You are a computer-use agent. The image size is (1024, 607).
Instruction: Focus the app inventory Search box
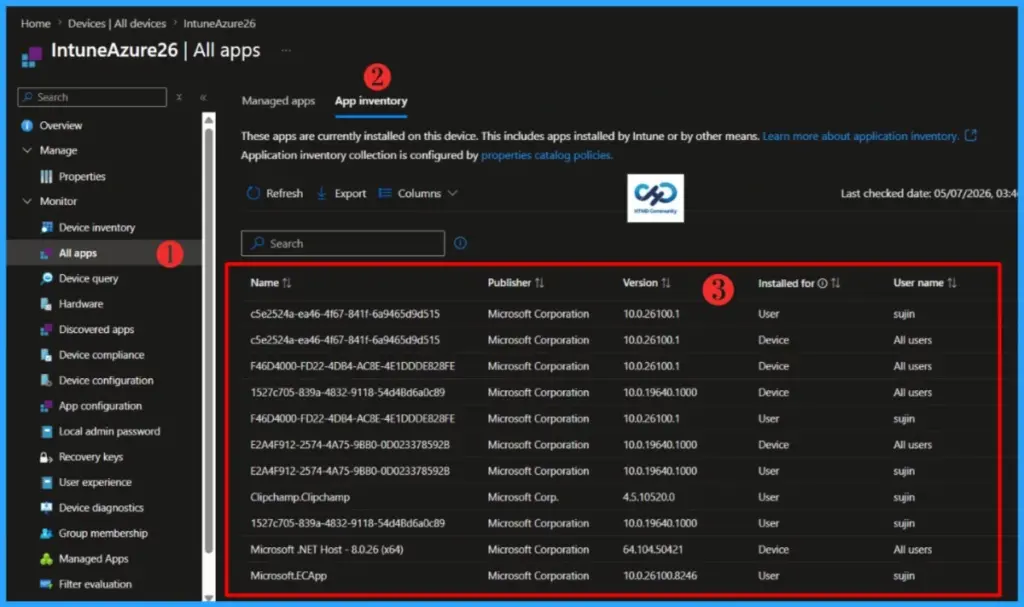pos(343,243)
